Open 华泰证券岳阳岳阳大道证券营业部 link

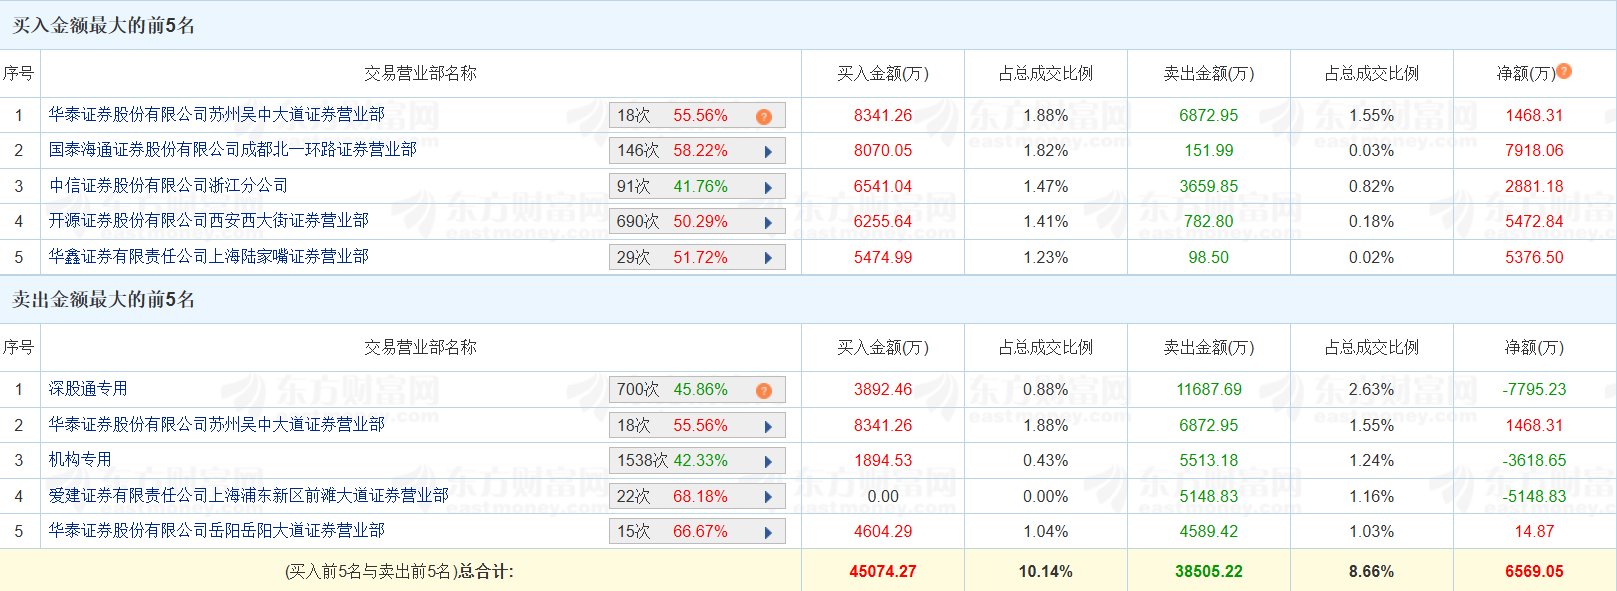pyautogui.click(x=217, y=531)
